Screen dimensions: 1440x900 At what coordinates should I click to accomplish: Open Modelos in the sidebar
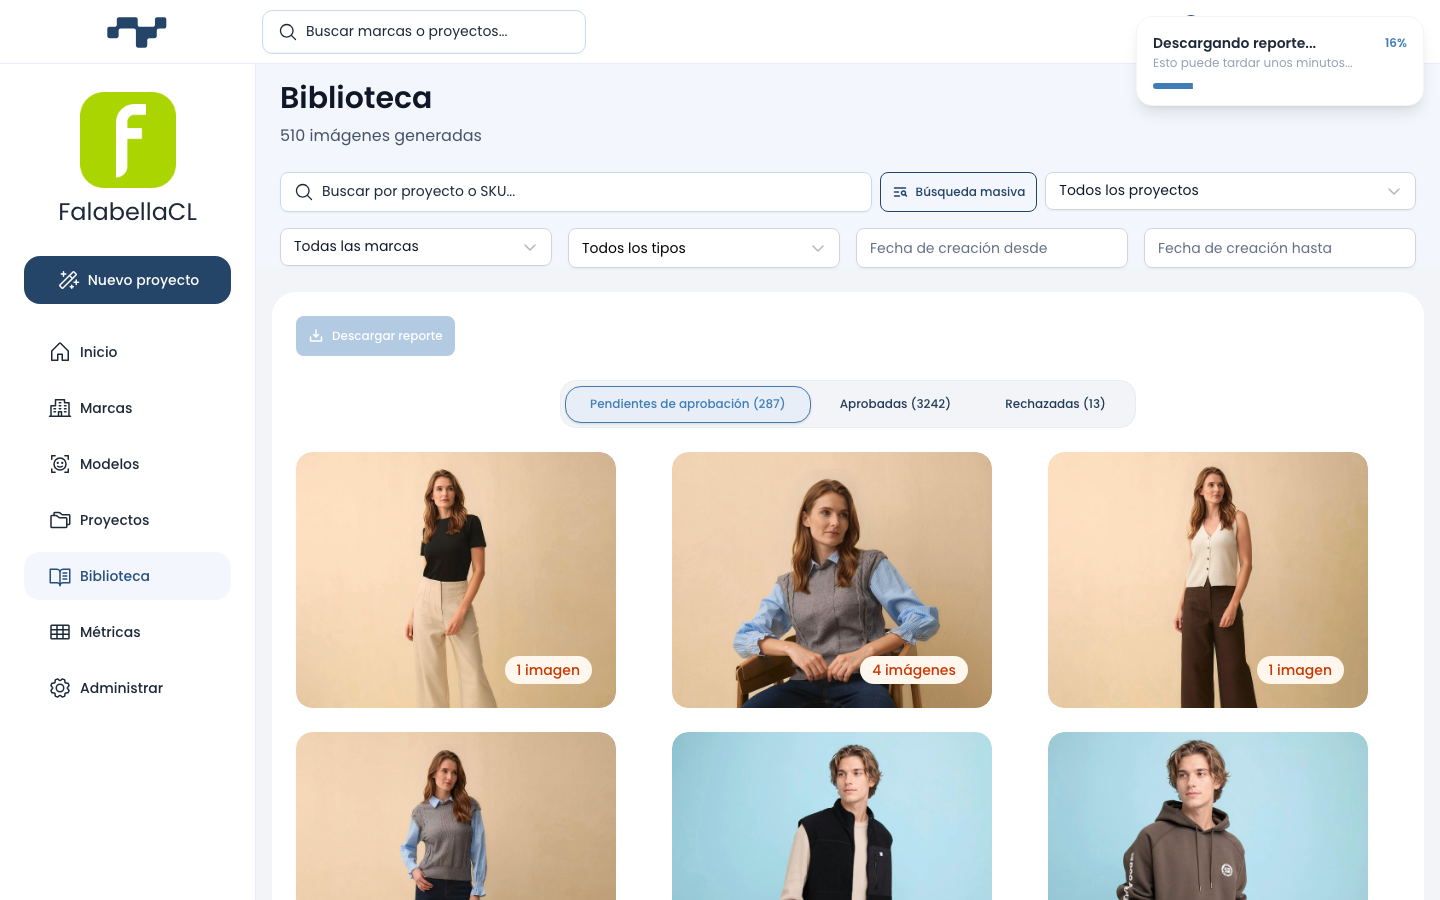127,464
